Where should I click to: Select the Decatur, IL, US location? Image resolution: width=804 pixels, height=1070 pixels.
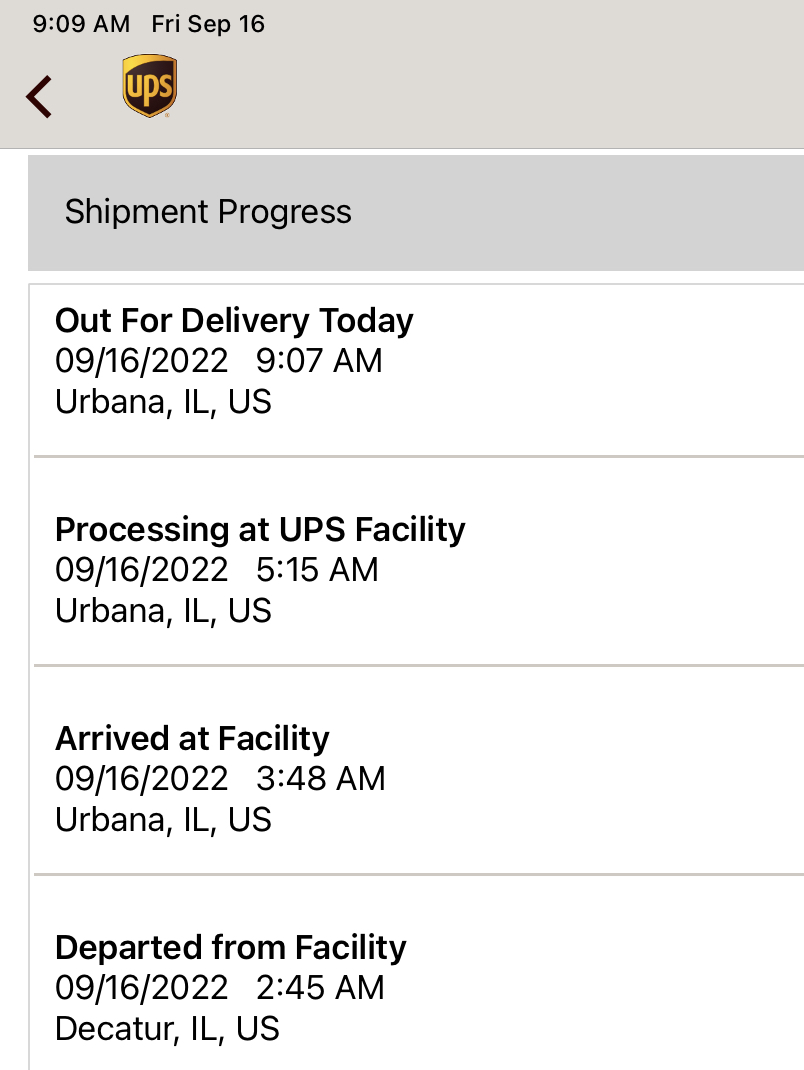point(167,1029)
